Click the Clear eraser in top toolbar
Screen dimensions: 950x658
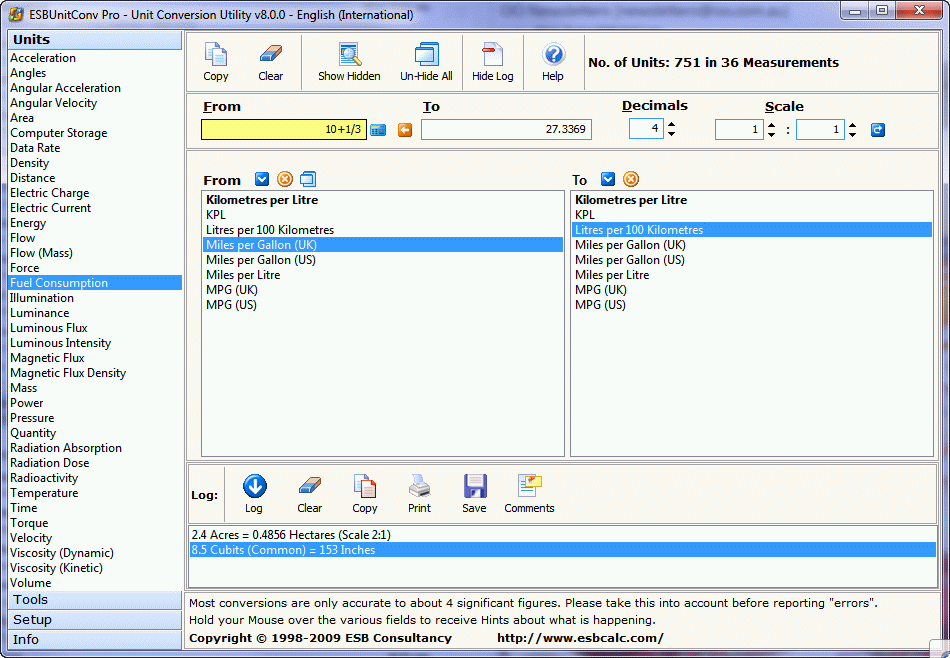270,62
